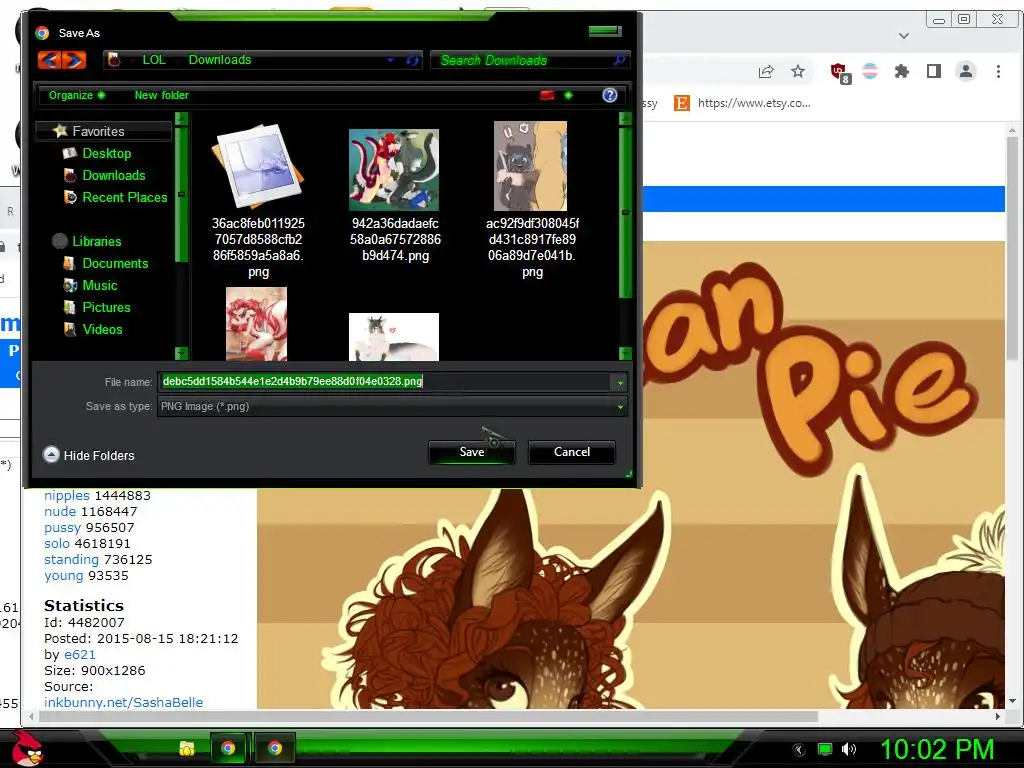This screenshot has height=768, width=1024.
Task: Click the pastel striped flag extension icon
Action: coord(870,71)
